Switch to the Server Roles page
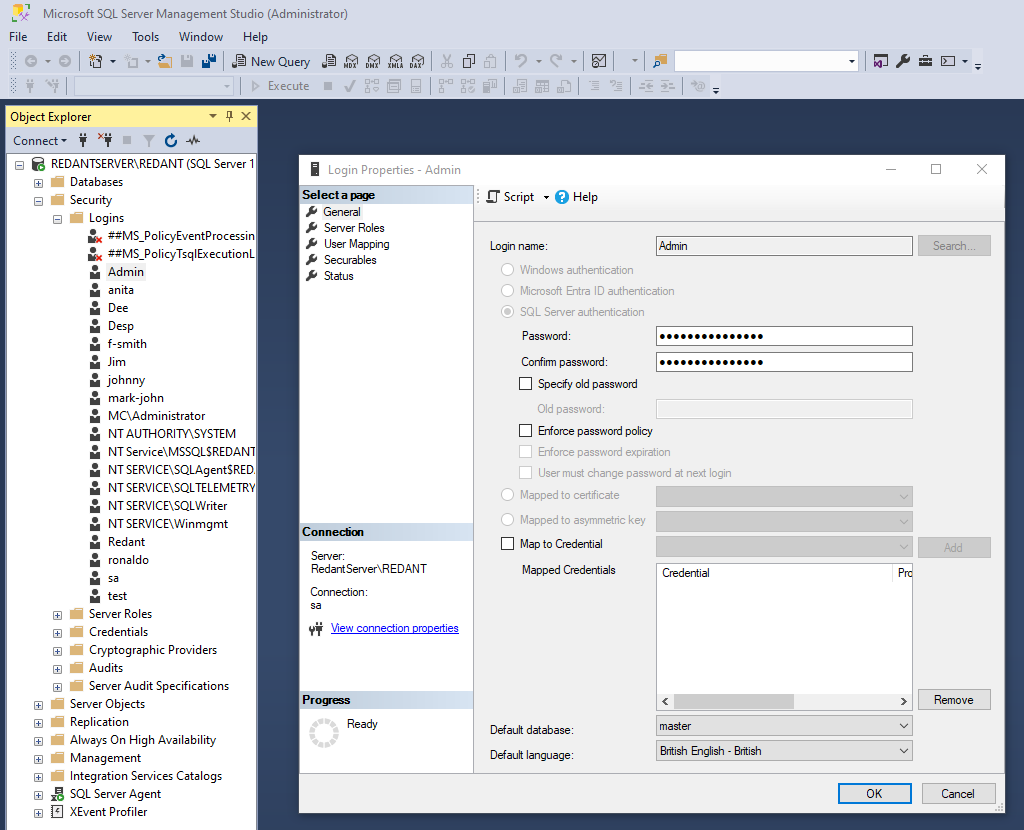 click(x=354, y=228)
